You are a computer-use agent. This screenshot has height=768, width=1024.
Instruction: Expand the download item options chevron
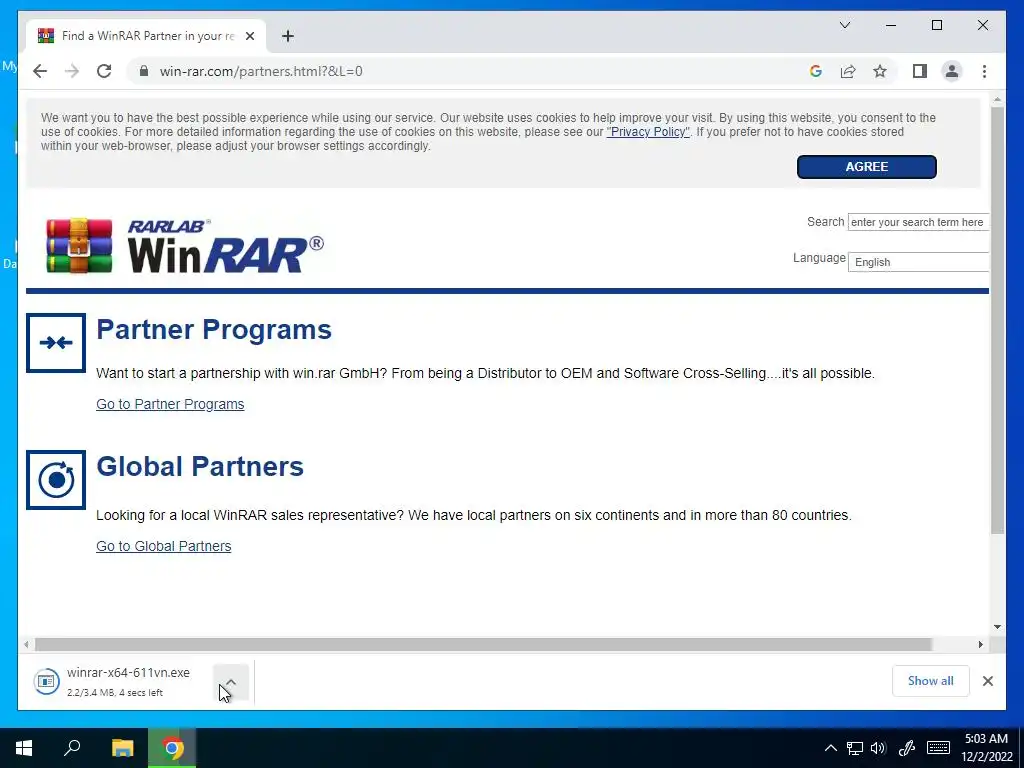[x=231, y=682]
